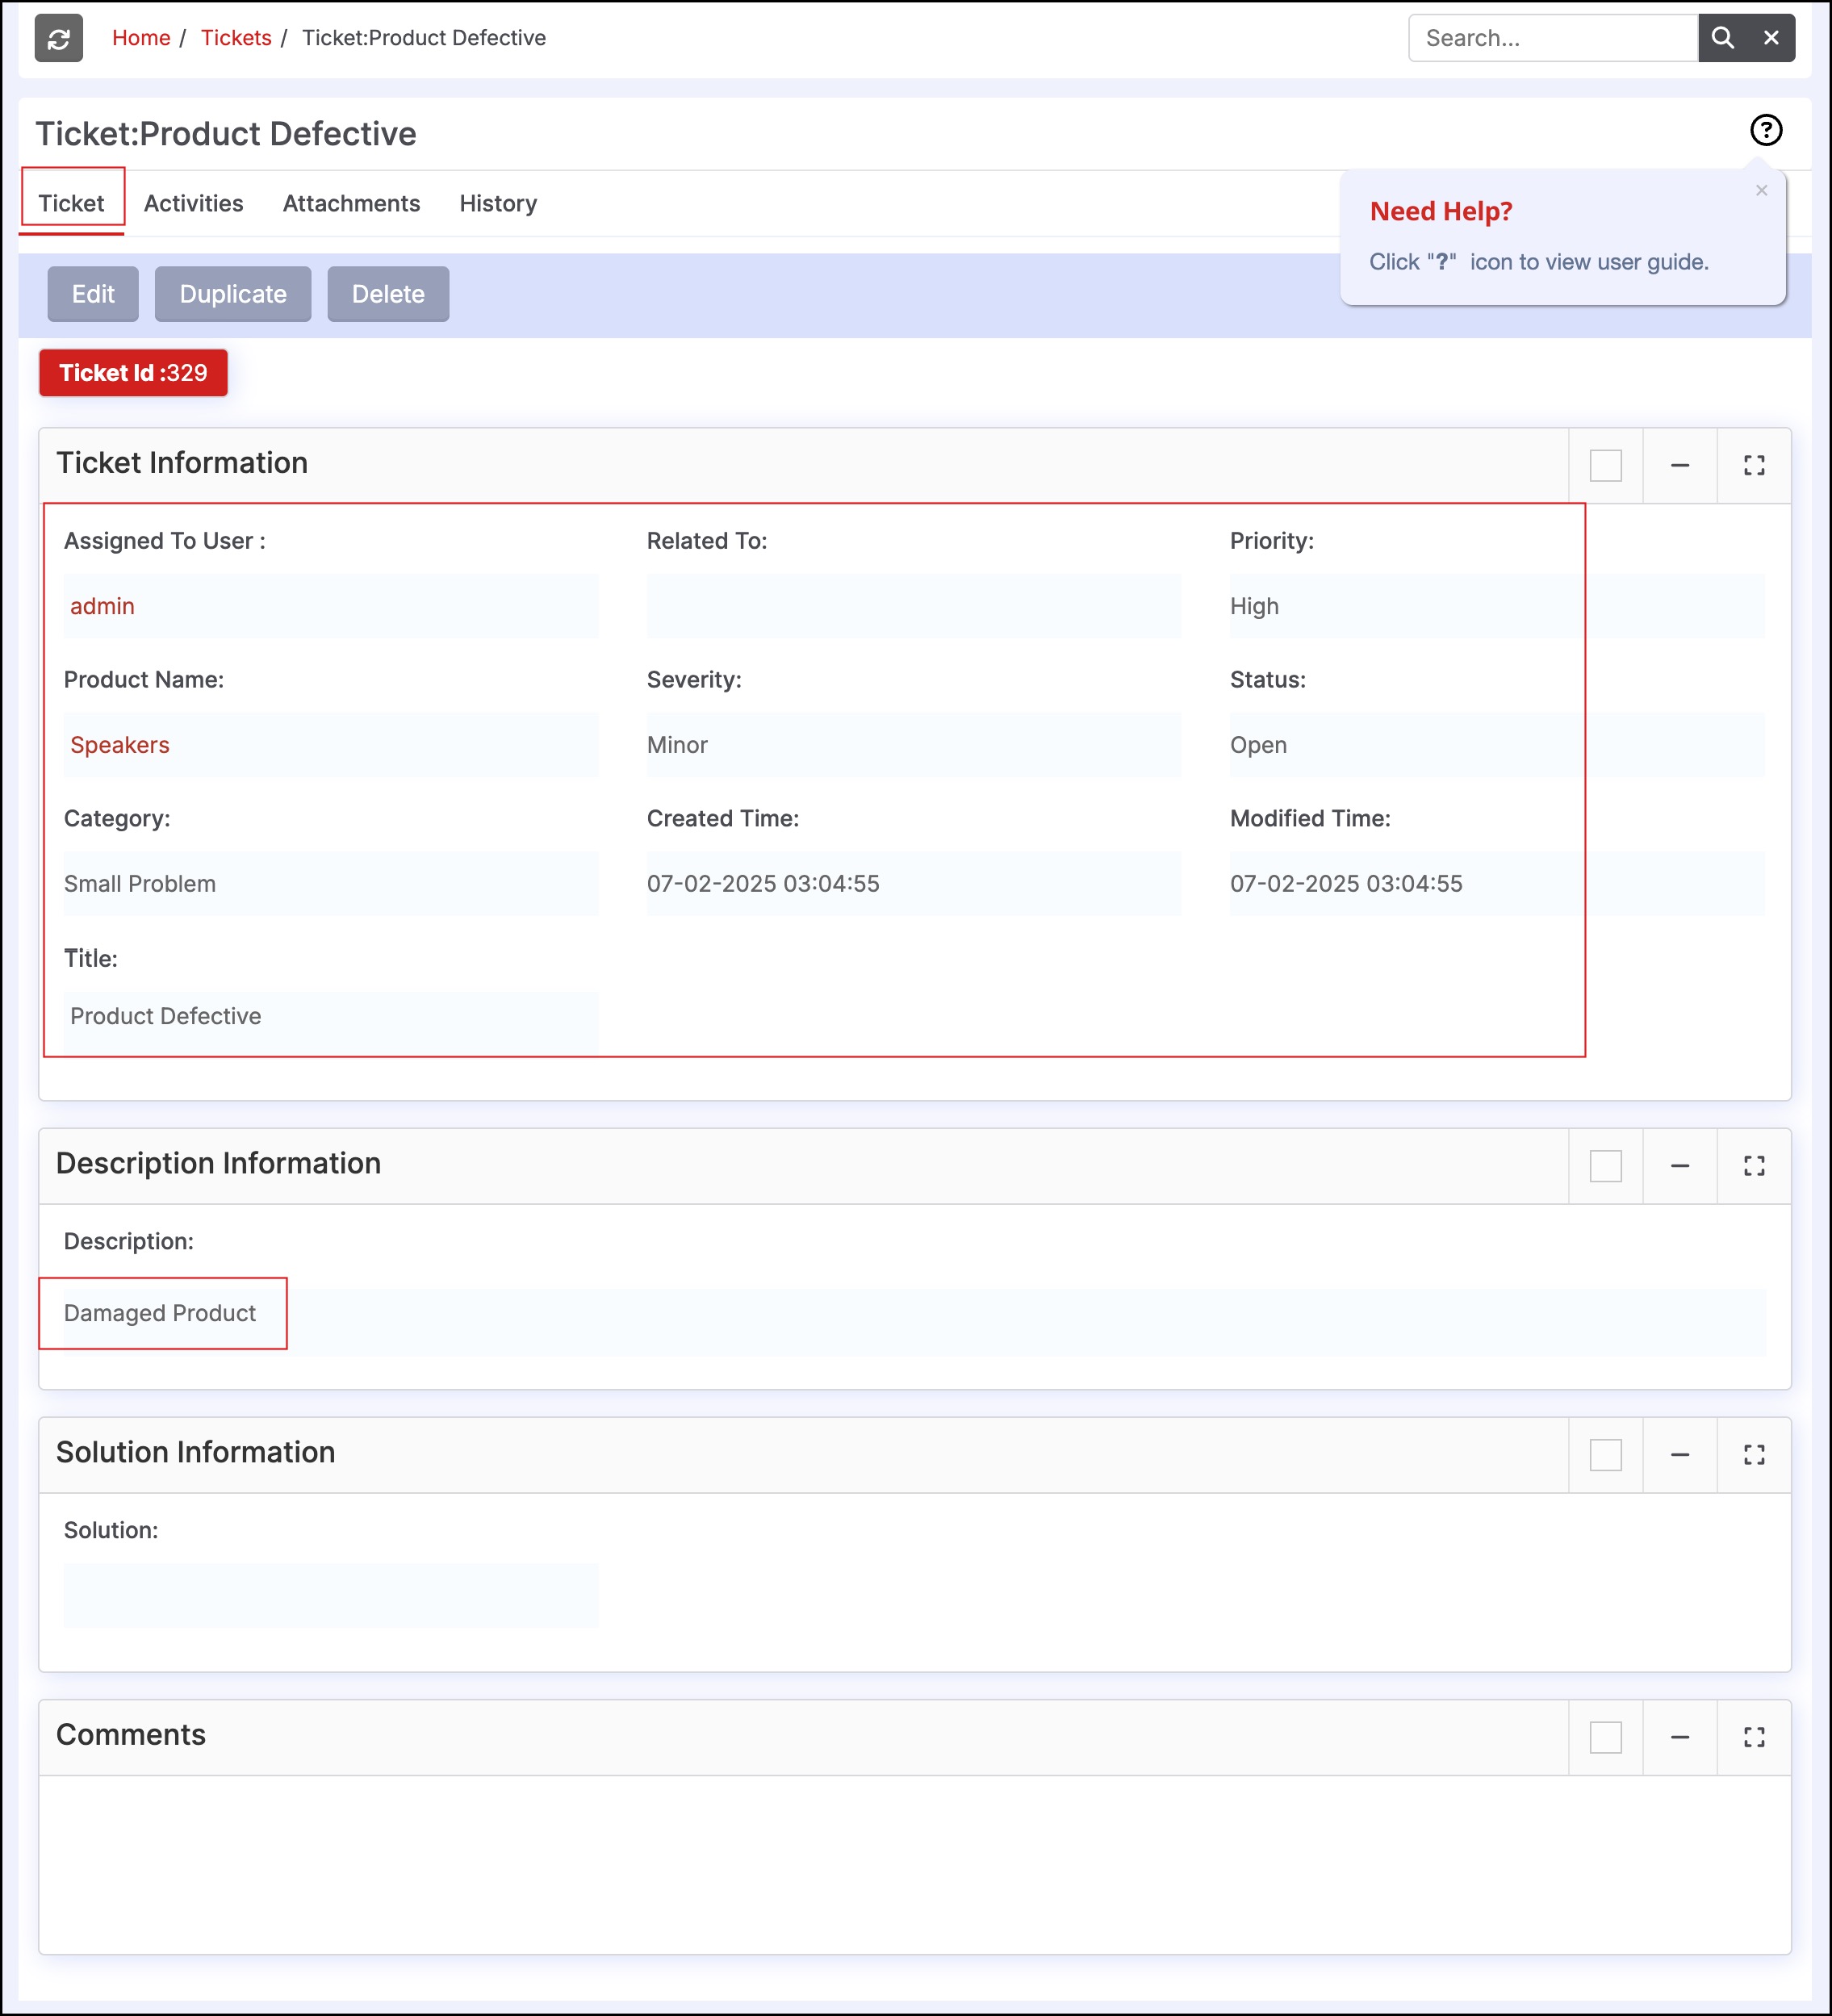The image size is (1832, 2016).
Task: Collapse the Comments panel
Action: pos(1680,1738)
